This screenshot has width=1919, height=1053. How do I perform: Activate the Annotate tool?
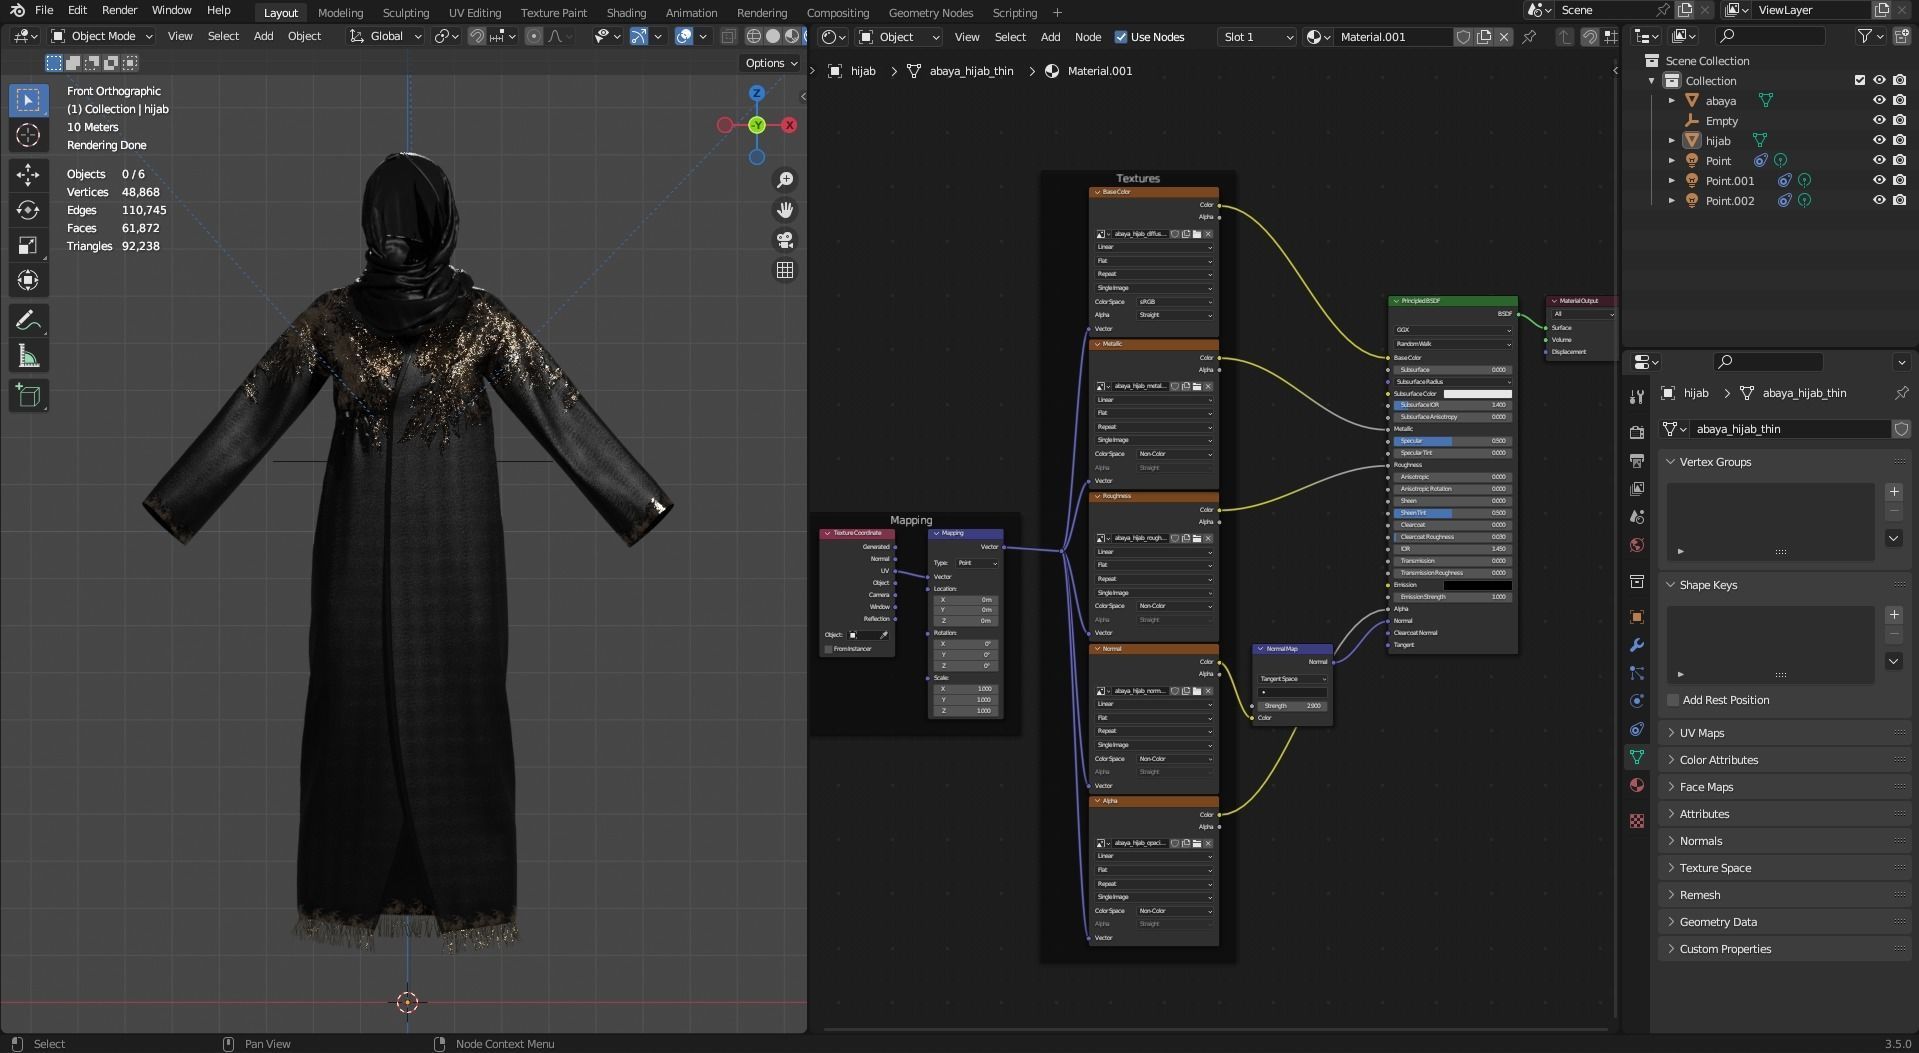(x=28, y=321)
